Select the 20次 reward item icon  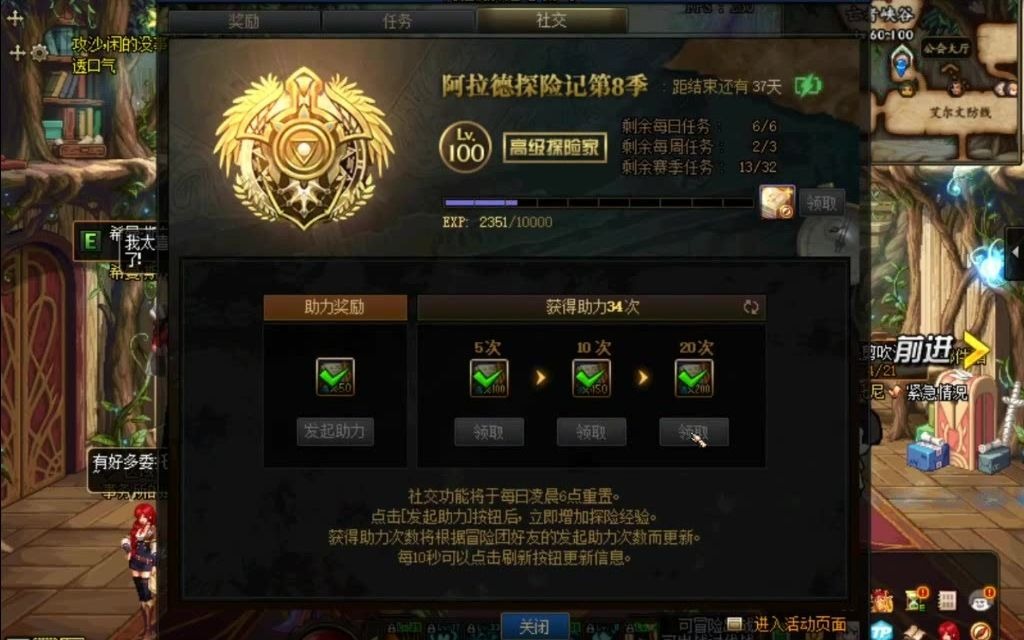[x=694, y=377]
